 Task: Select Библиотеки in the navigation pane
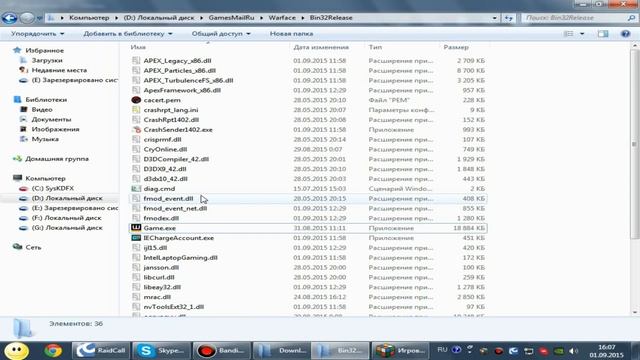point(46,100)
